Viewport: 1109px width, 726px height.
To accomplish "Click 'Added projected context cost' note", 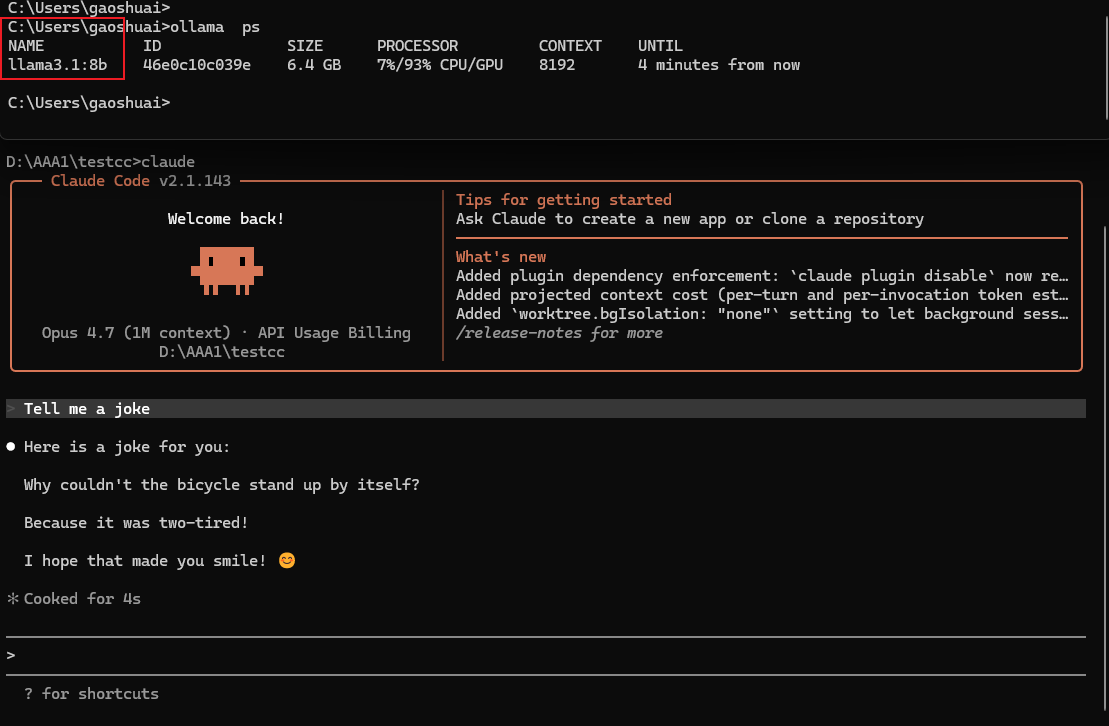I will point(762,295).
